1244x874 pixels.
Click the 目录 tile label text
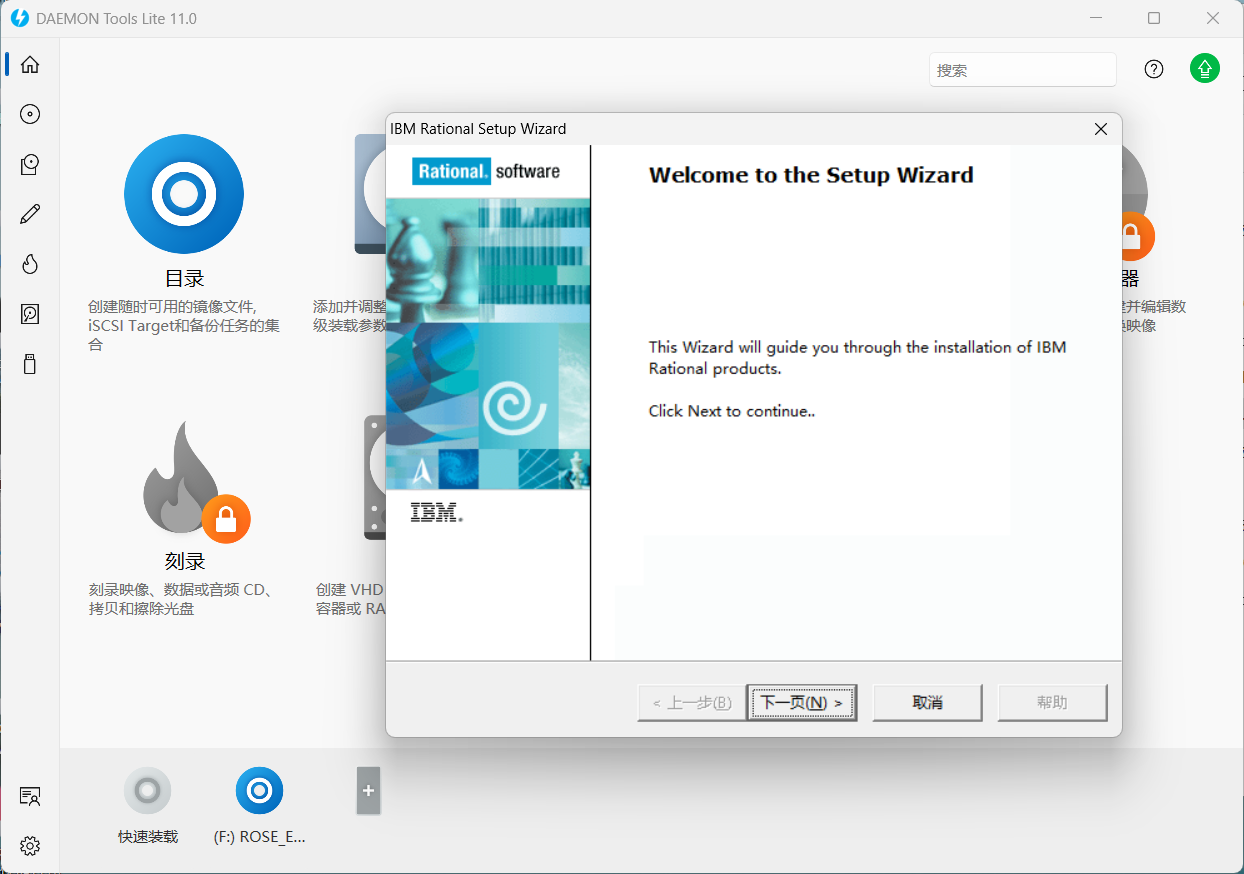(184, 279)
